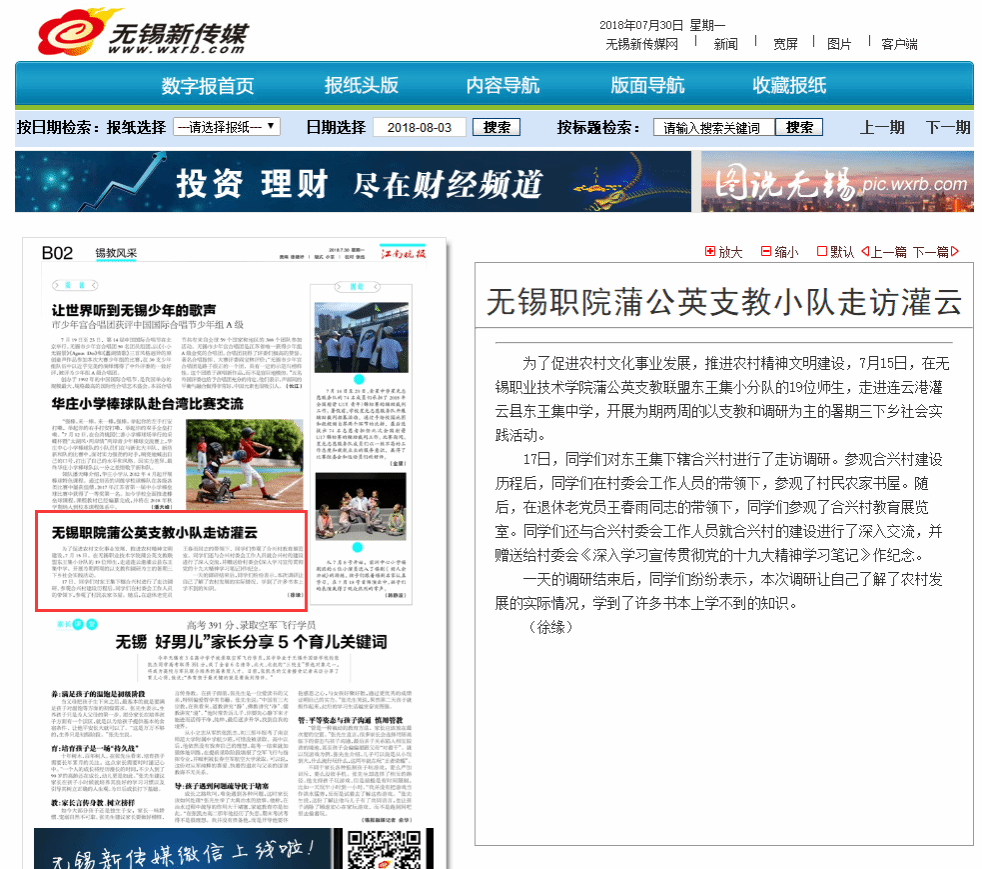This screenshot has height=869, width=982.
Task: Select the 收藏报纸 menu item
Action: (789, 85)
